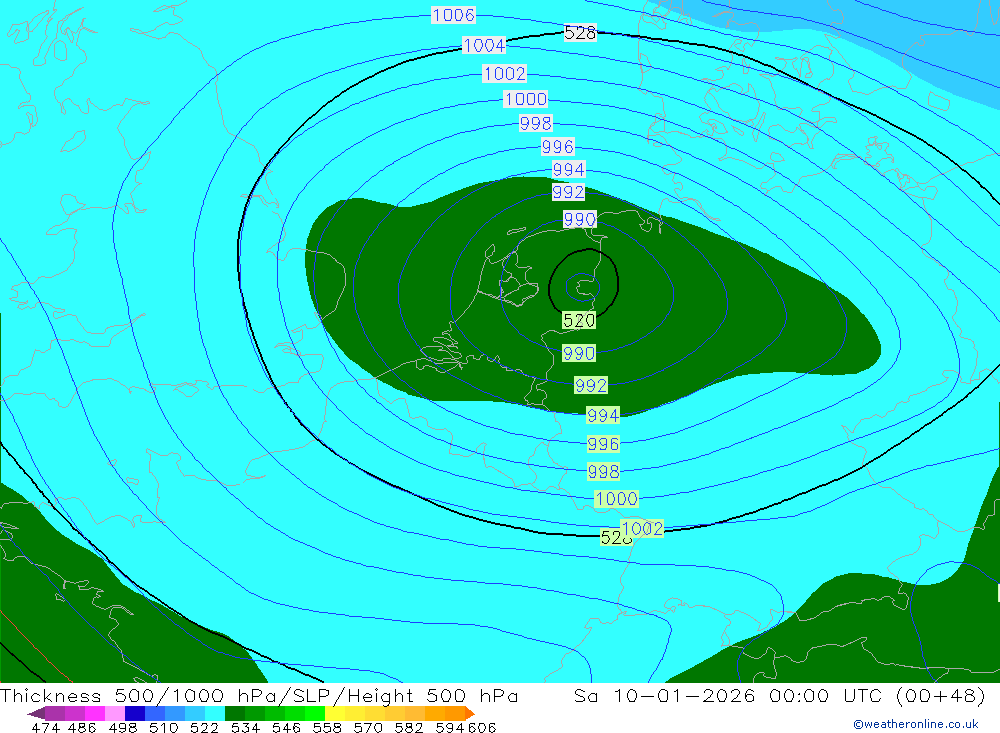This screenshot has width=1000, height=733.
Task: Click the 594 legend value
Action: [450, 727]
